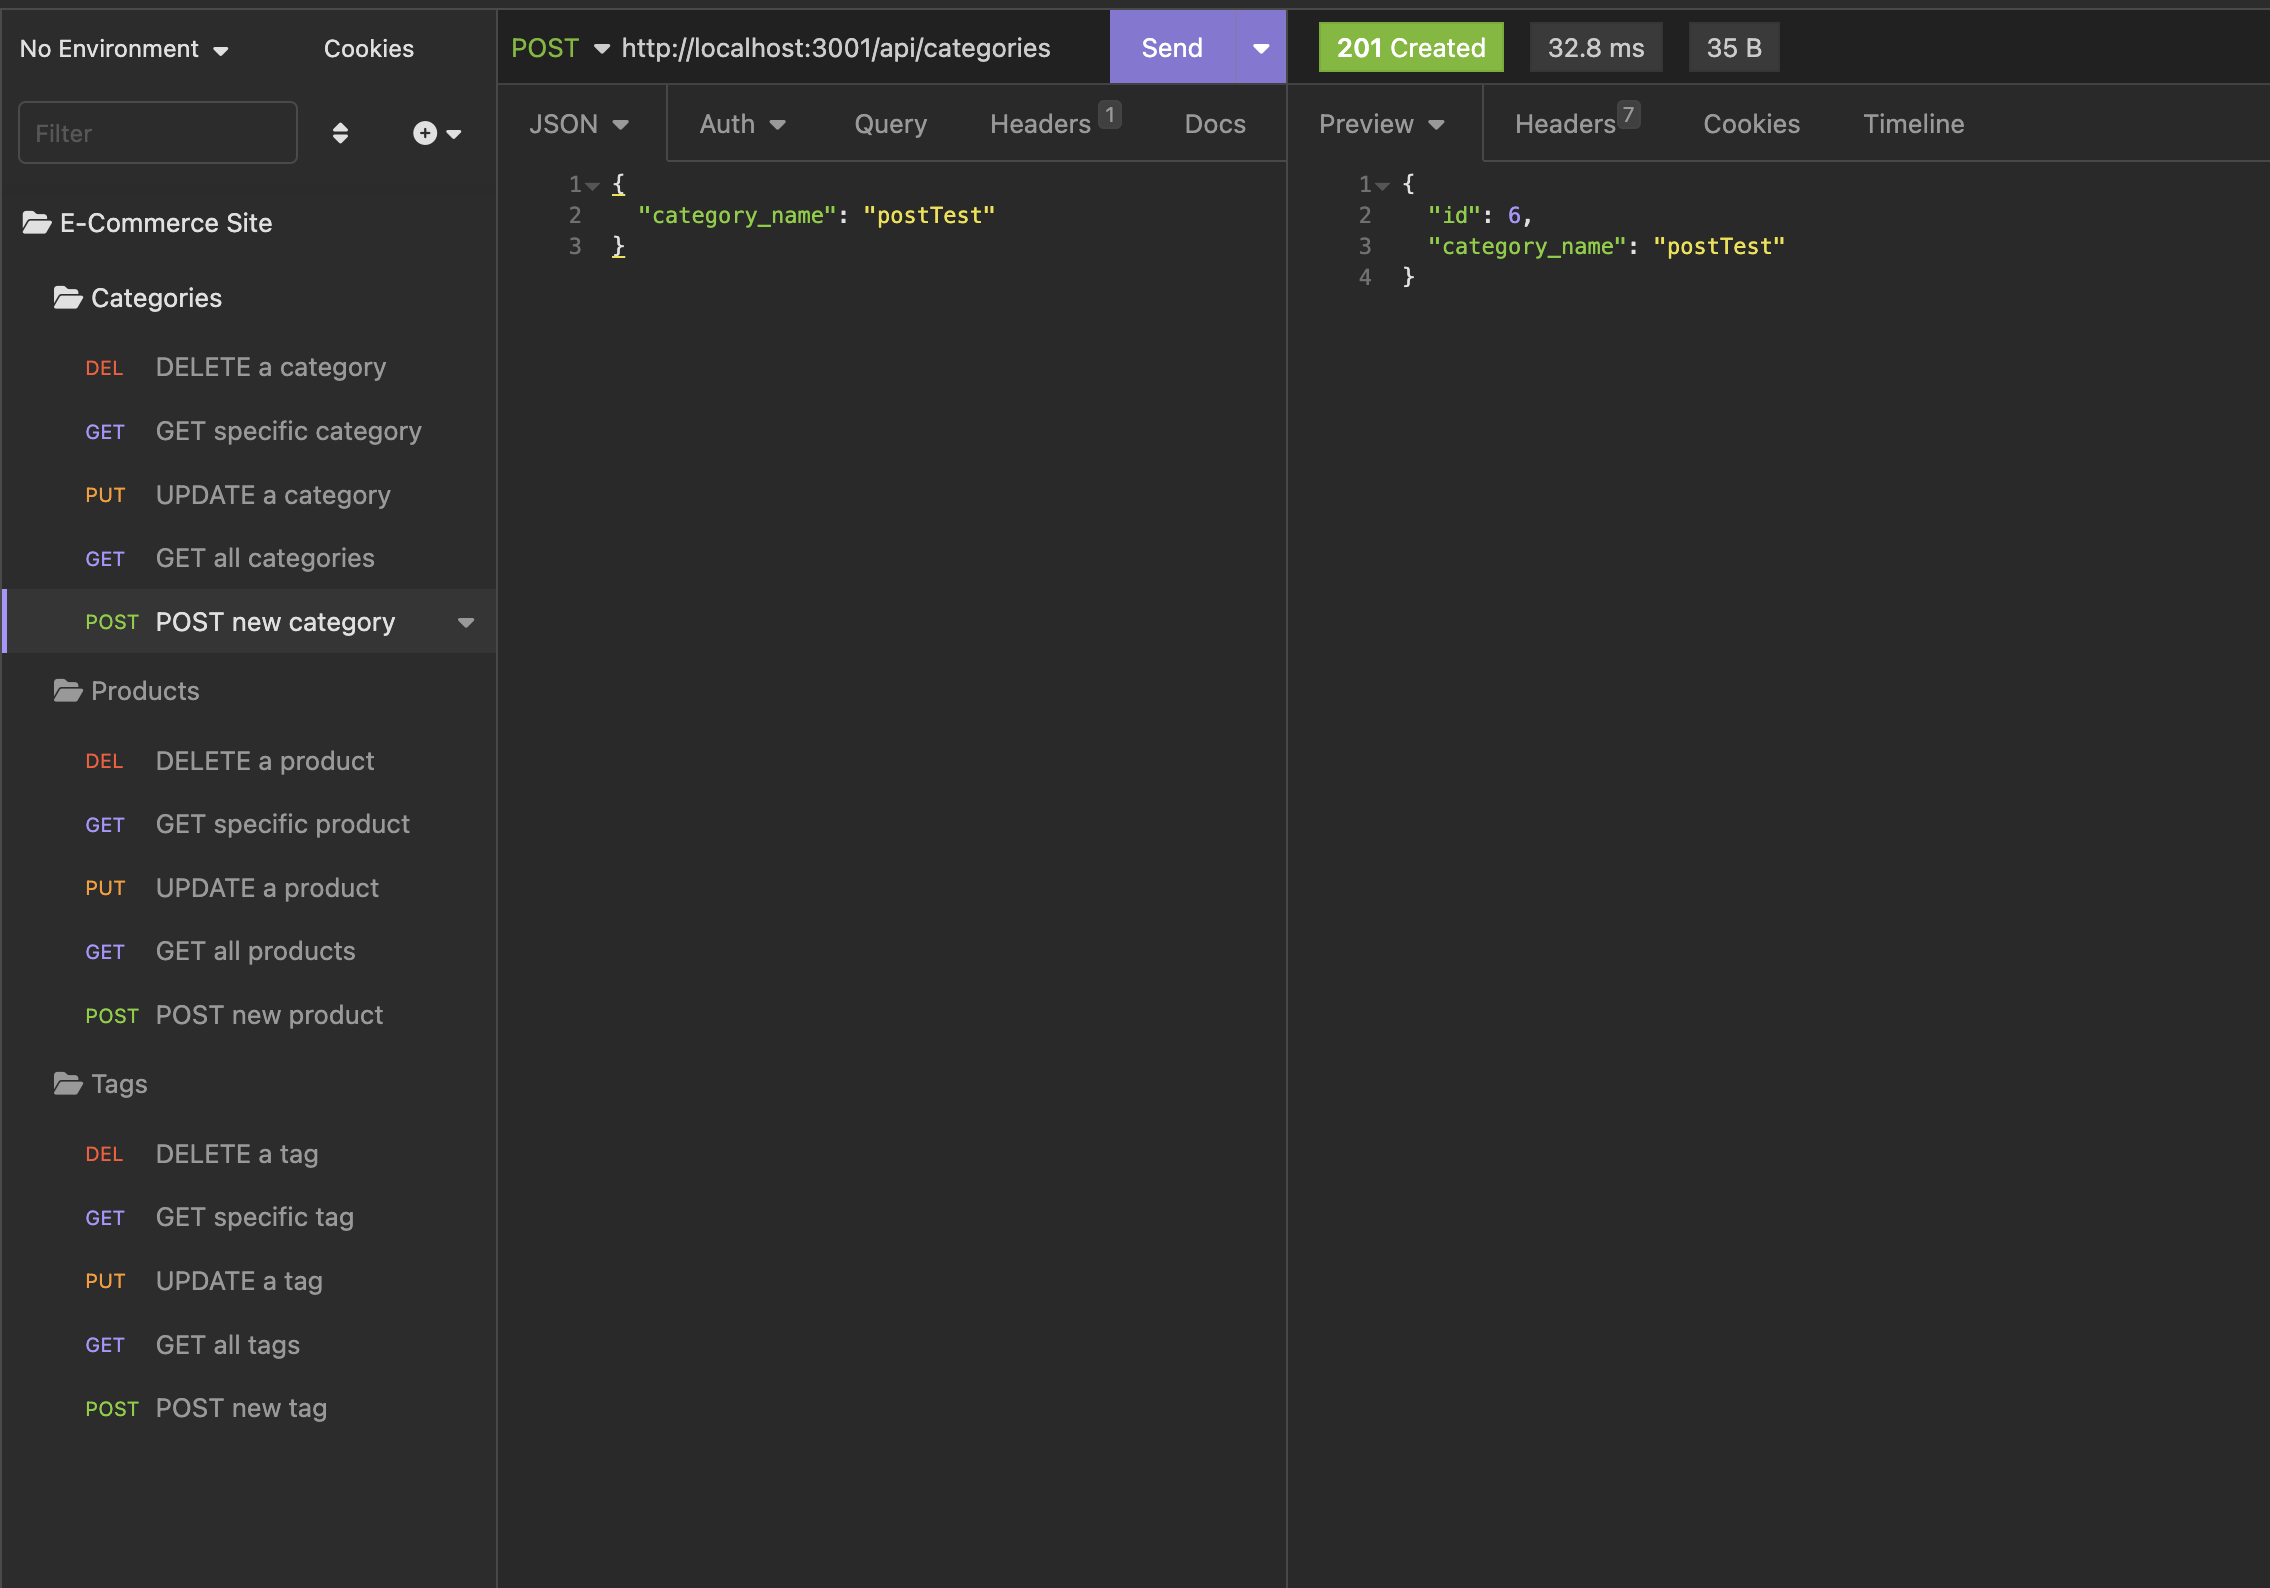Click the Products folder icon
Image resolution: width=2270 pixels, height=1588 pixels.
(67, 690)
